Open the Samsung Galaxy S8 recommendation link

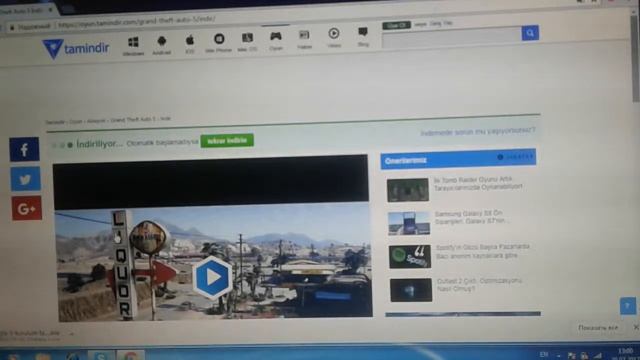click(x=472, y=217)
